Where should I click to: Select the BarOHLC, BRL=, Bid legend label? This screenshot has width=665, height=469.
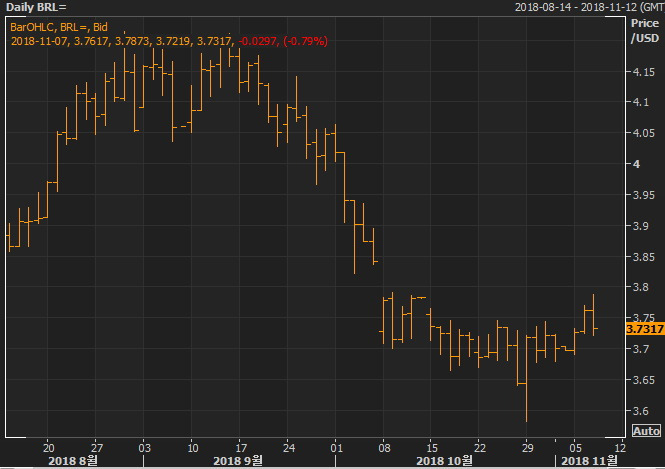click(59, 27)
